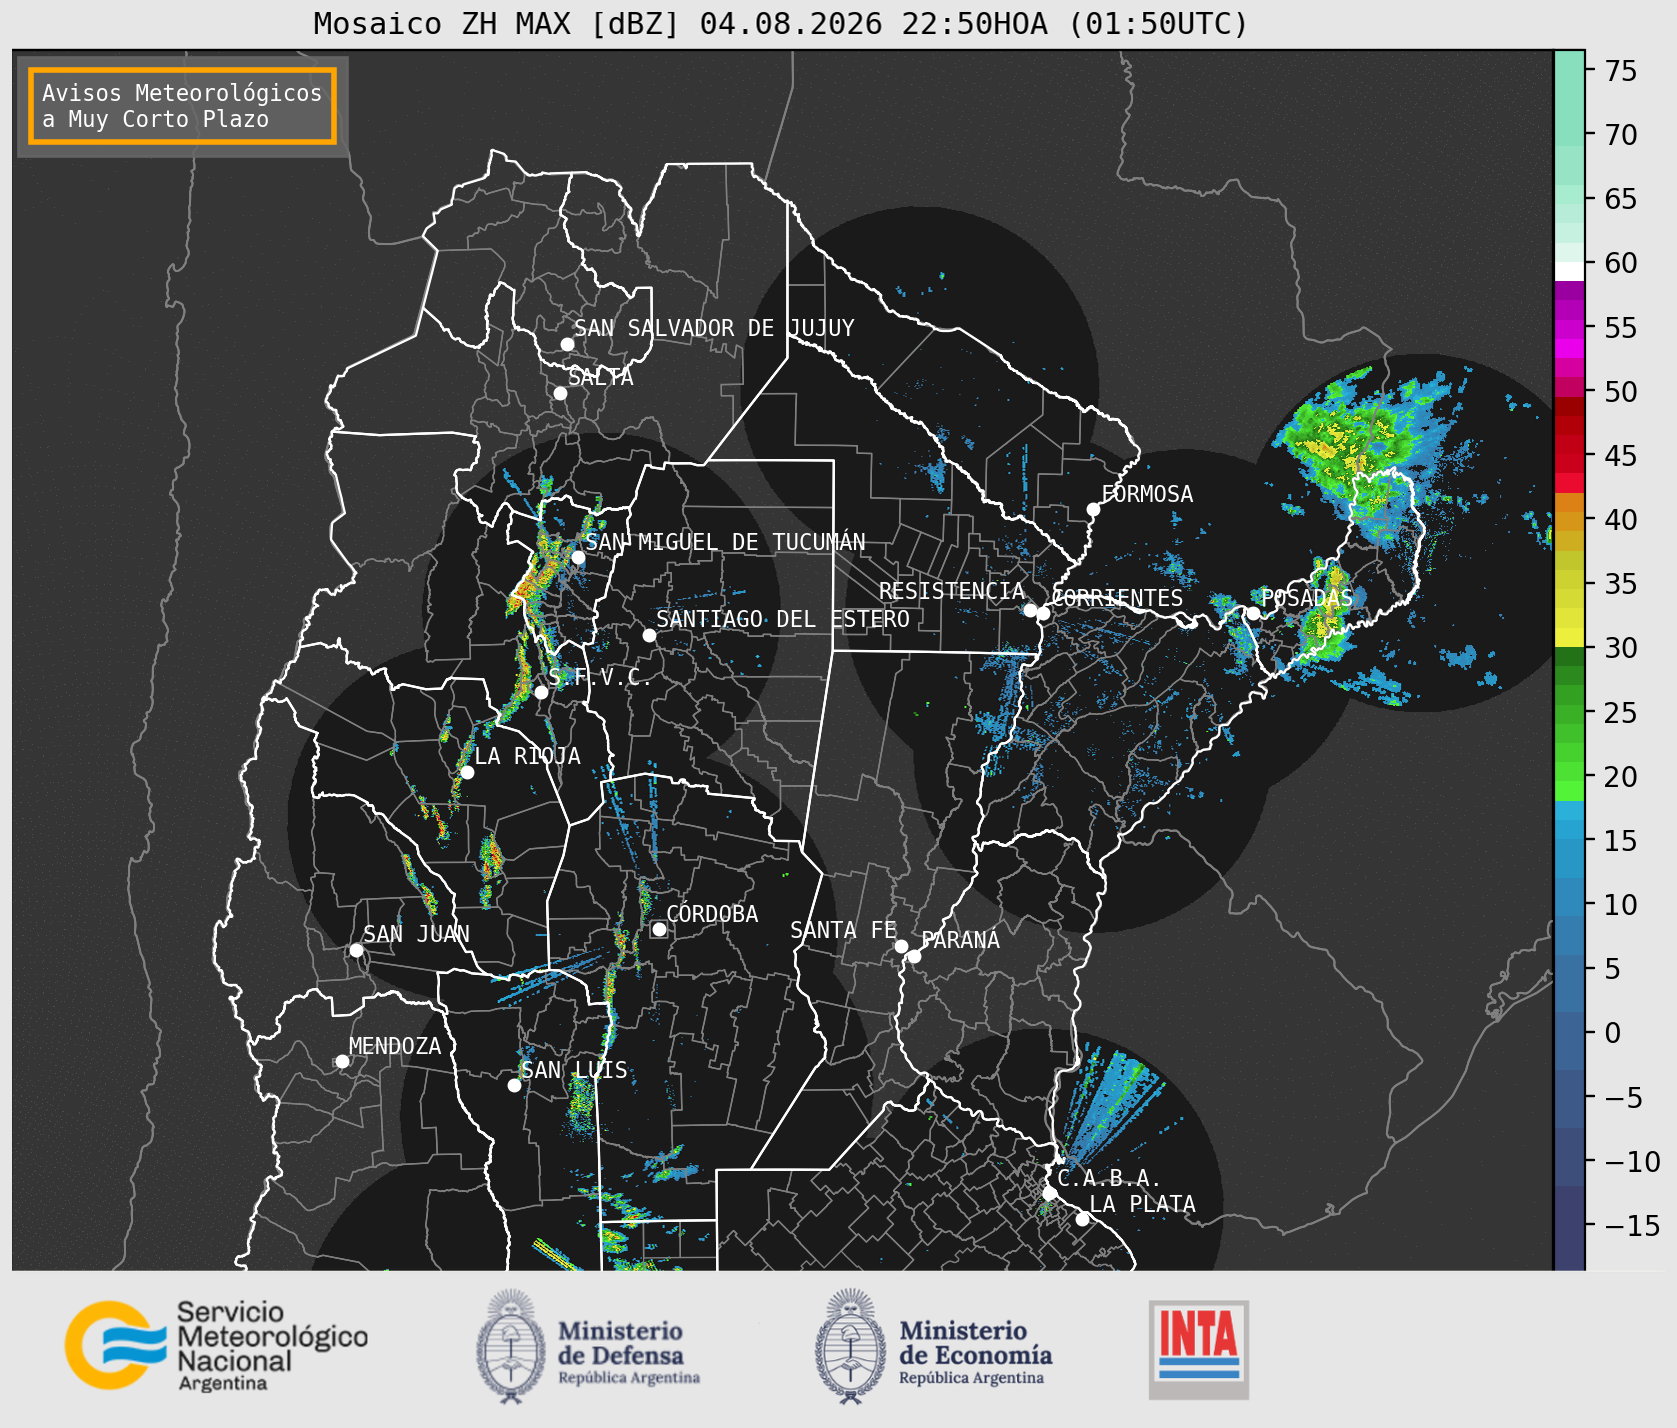
Task: Click the San Salvador de Jujuy city dot
Action: point(567,344)
